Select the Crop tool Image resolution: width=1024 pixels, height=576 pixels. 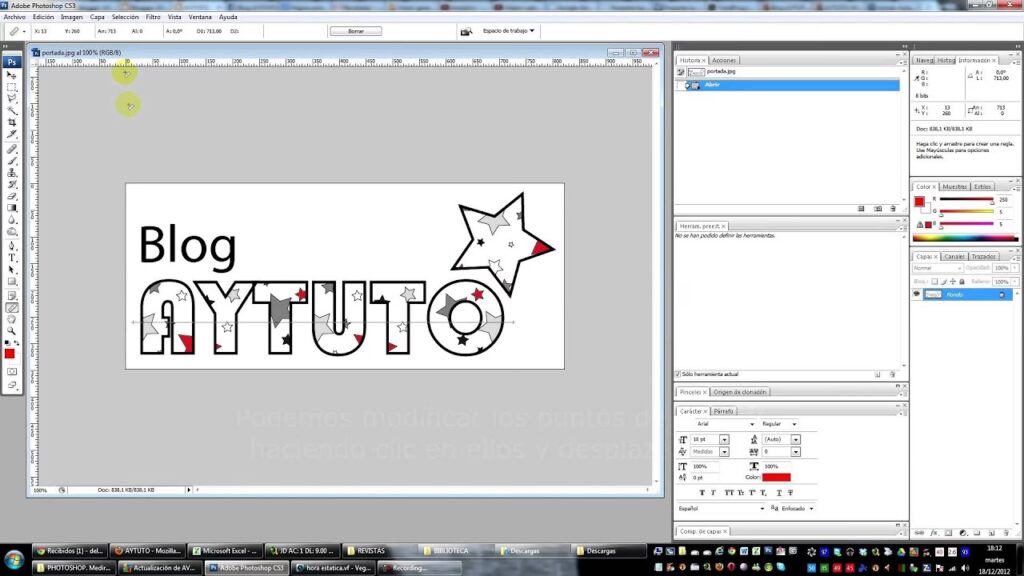(x=12, y=122)
